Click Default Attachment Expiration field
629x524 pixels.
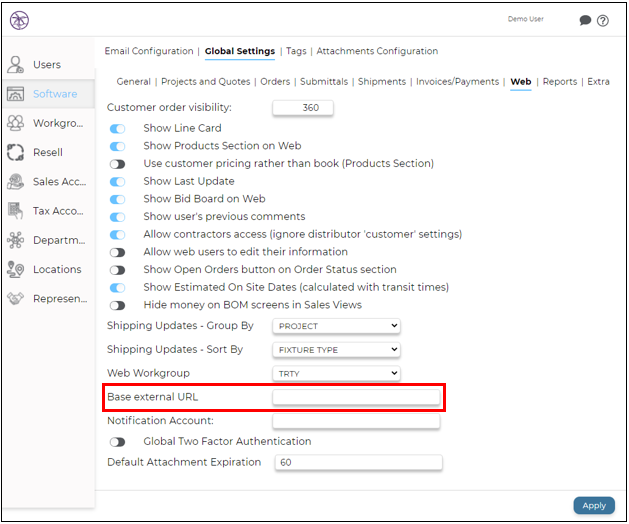click(359, 463)
